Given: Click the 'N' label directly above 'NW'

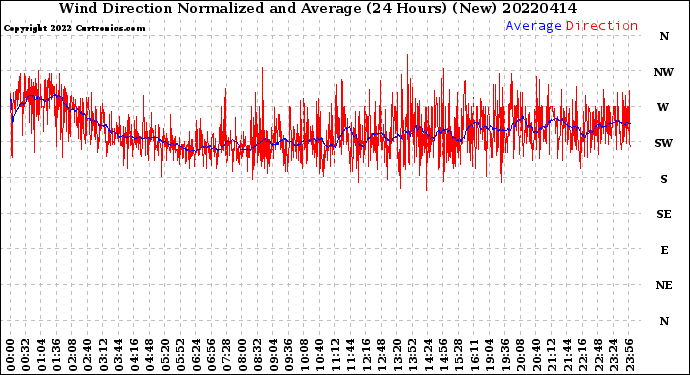Looking at the screenshot, I should point(664,37).
